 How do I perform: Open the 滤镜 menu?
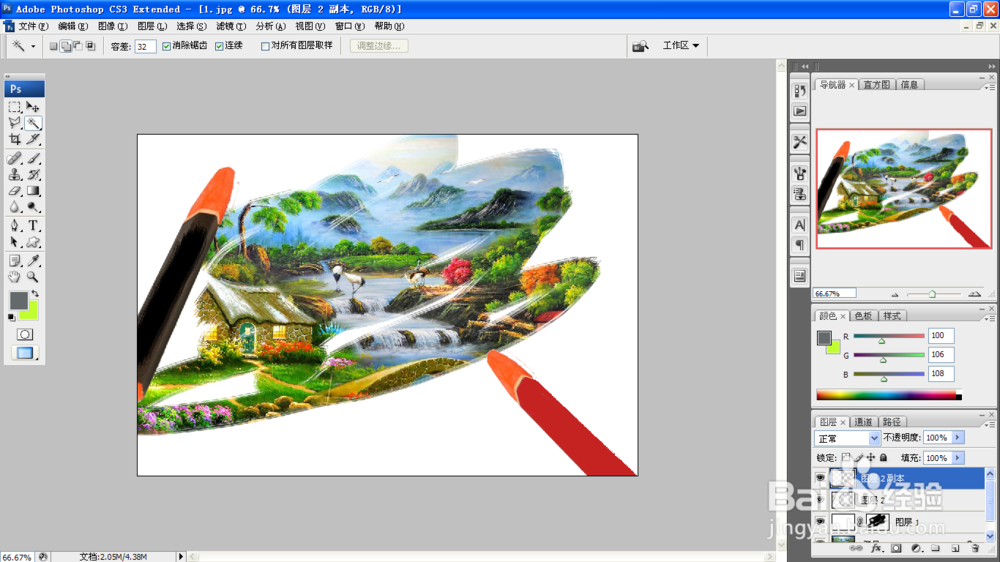click(x=231, y=26)
